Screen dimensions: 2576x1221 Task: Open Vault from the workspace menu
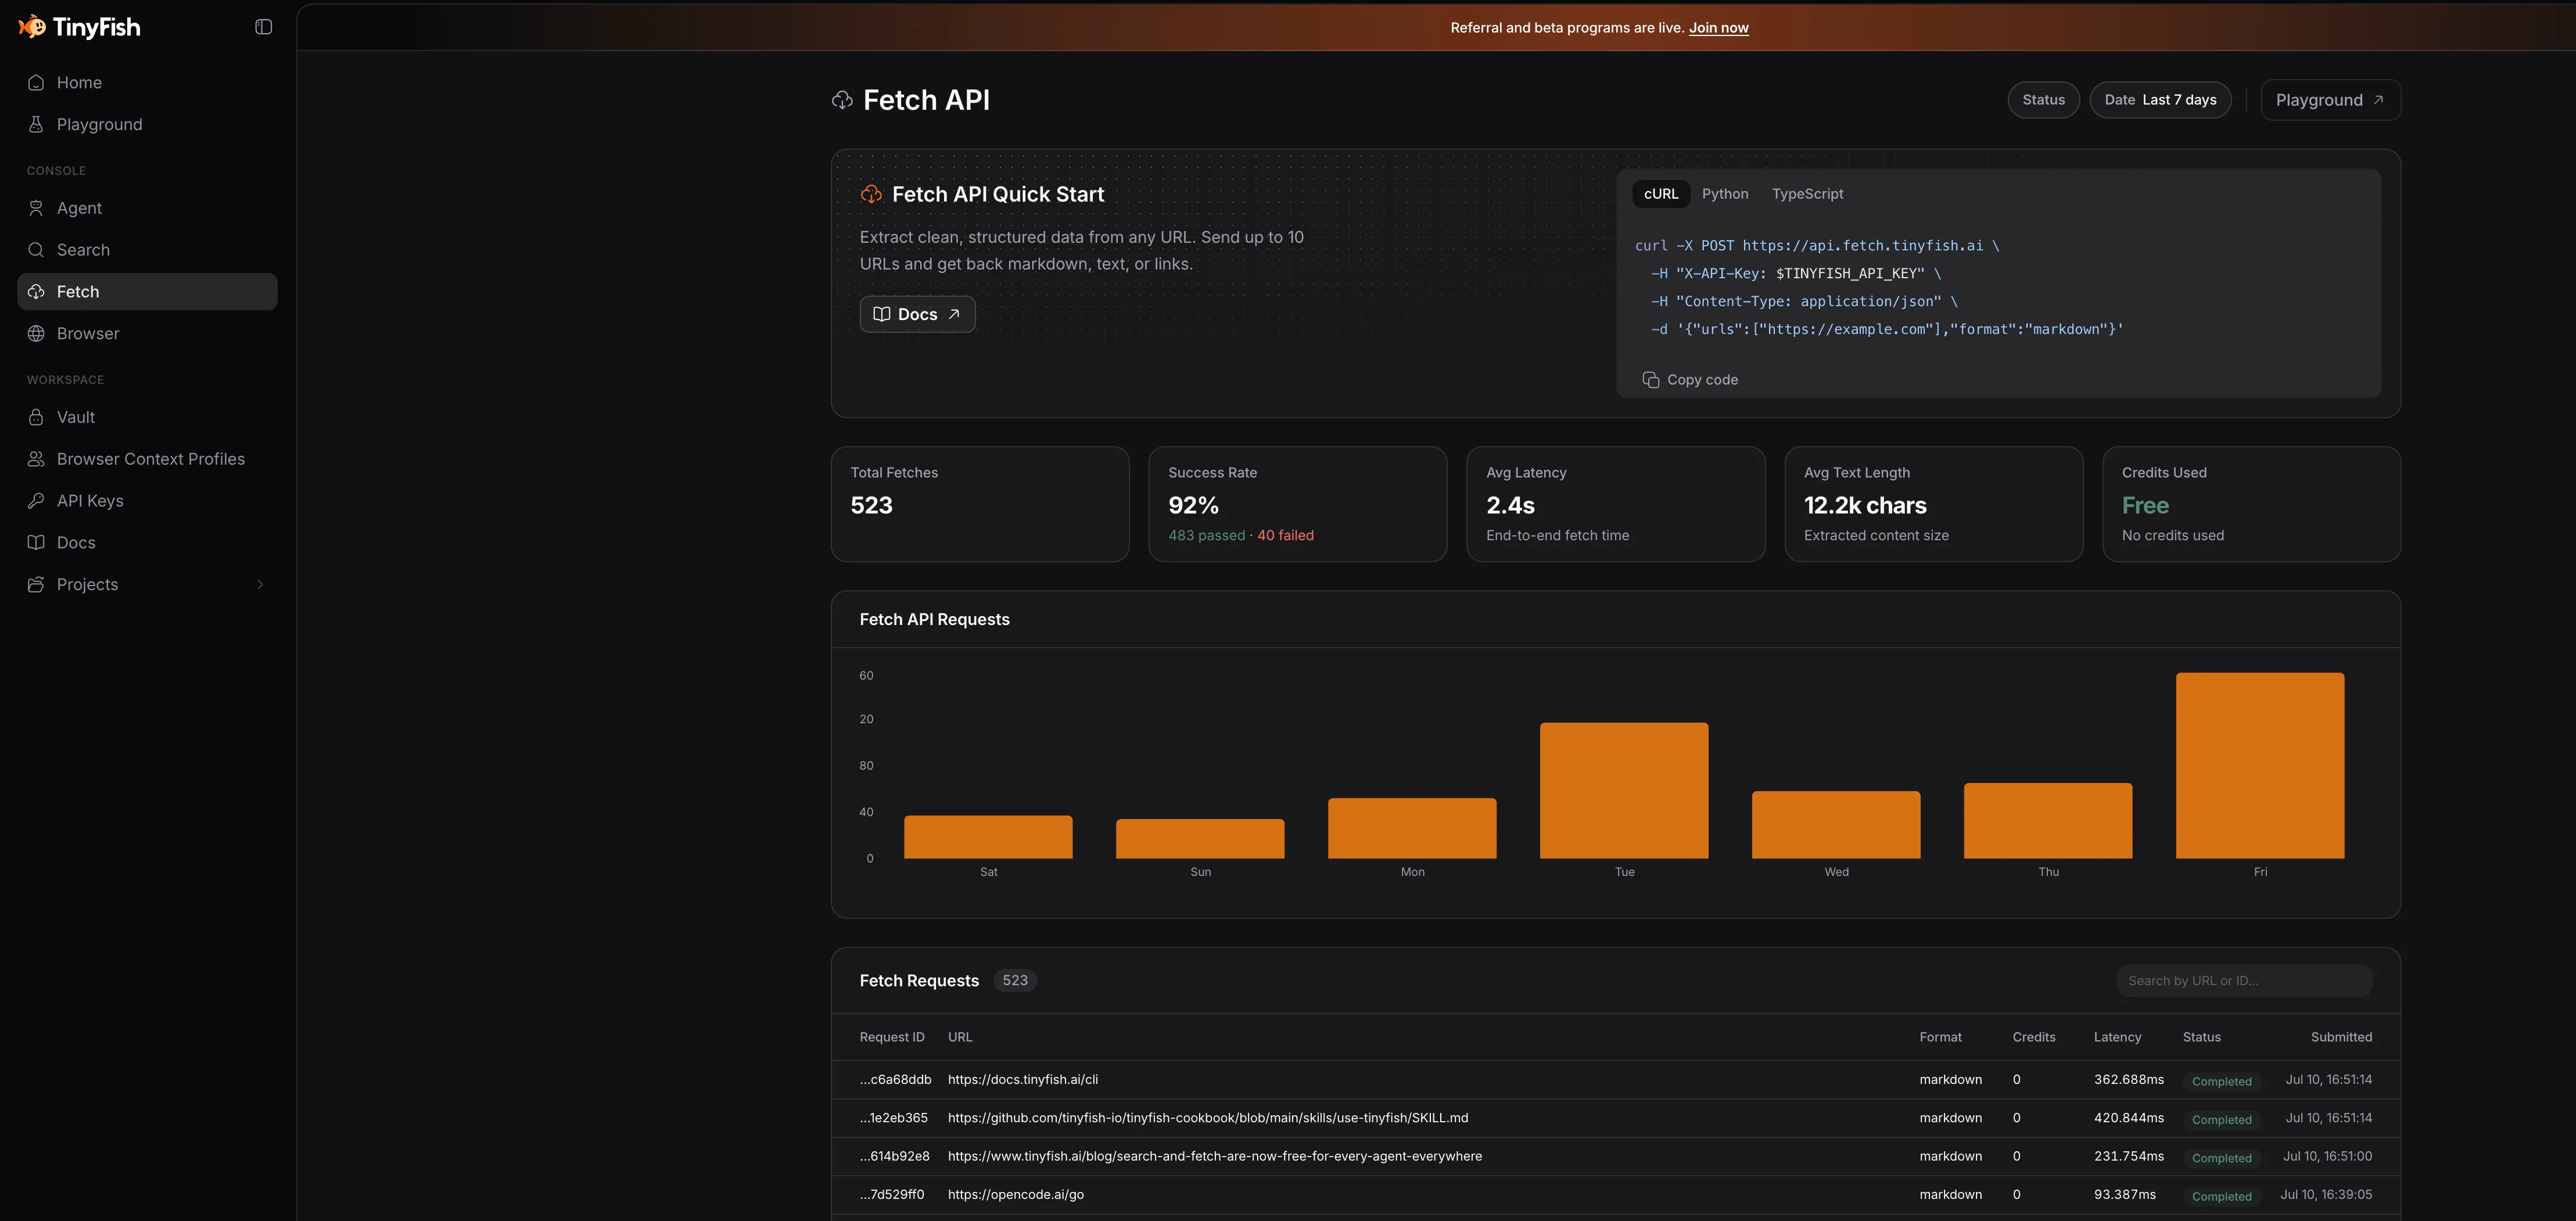(147, 417)
